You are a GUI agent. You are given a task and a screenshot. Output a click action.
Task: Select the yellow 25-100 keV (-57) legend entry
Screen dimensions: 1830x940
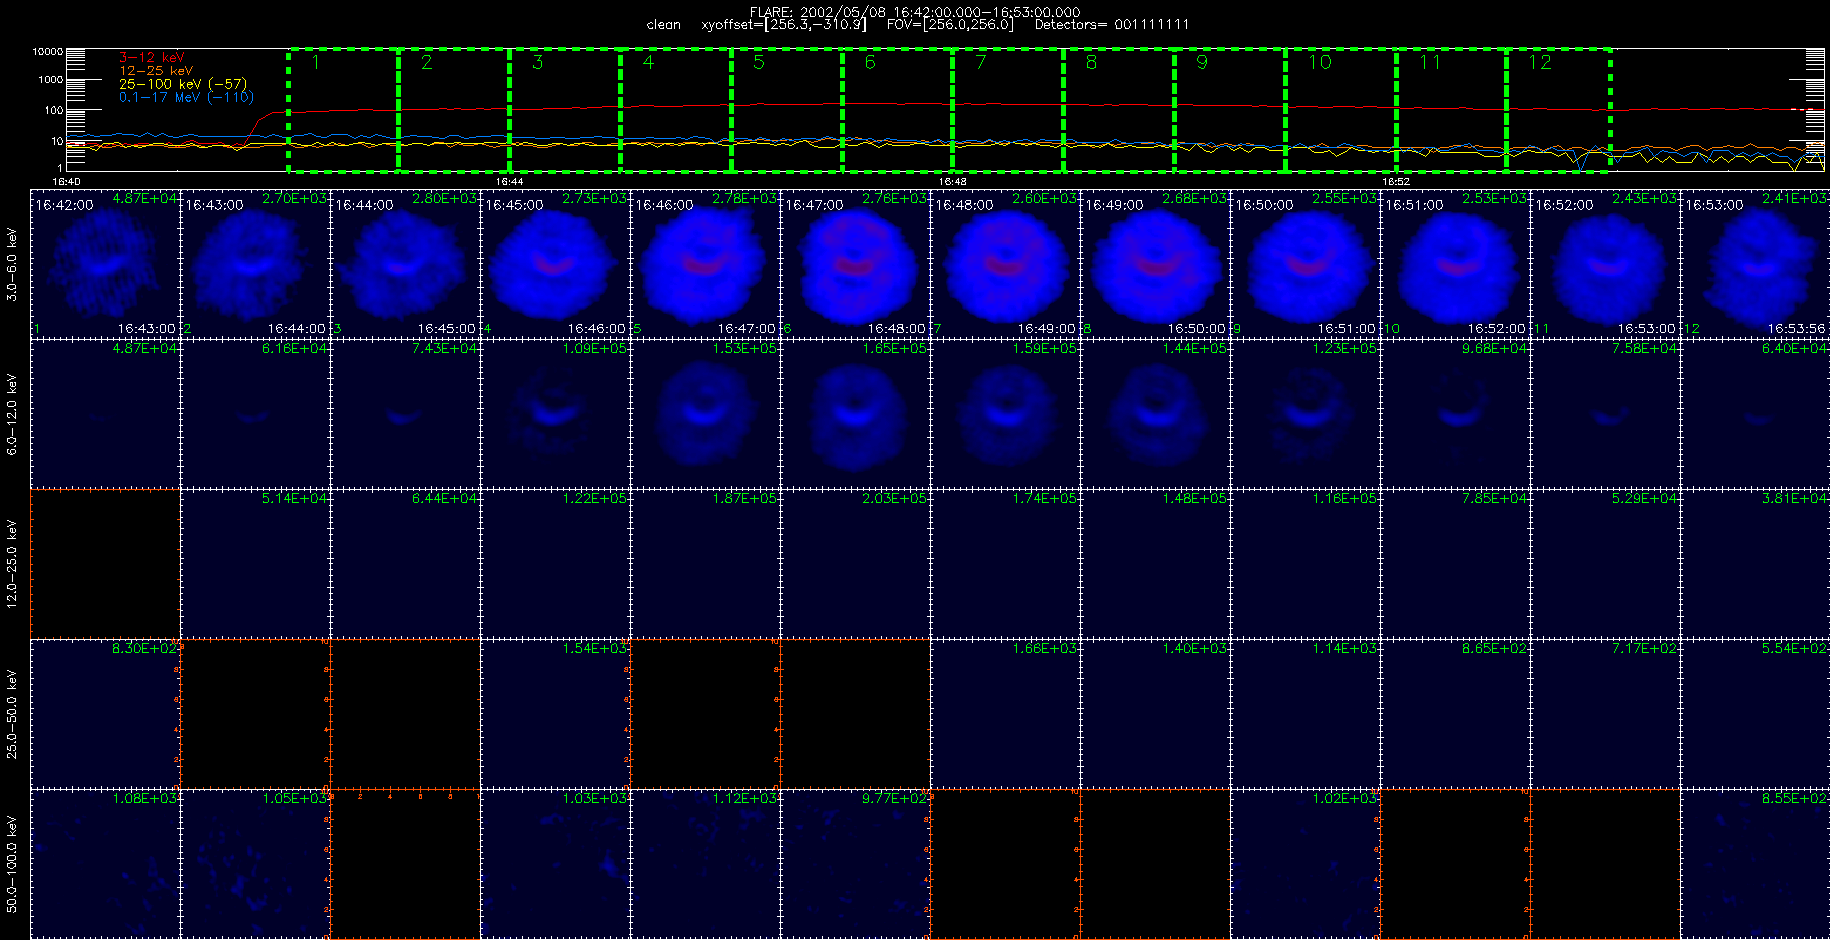[x=182, y=84]
